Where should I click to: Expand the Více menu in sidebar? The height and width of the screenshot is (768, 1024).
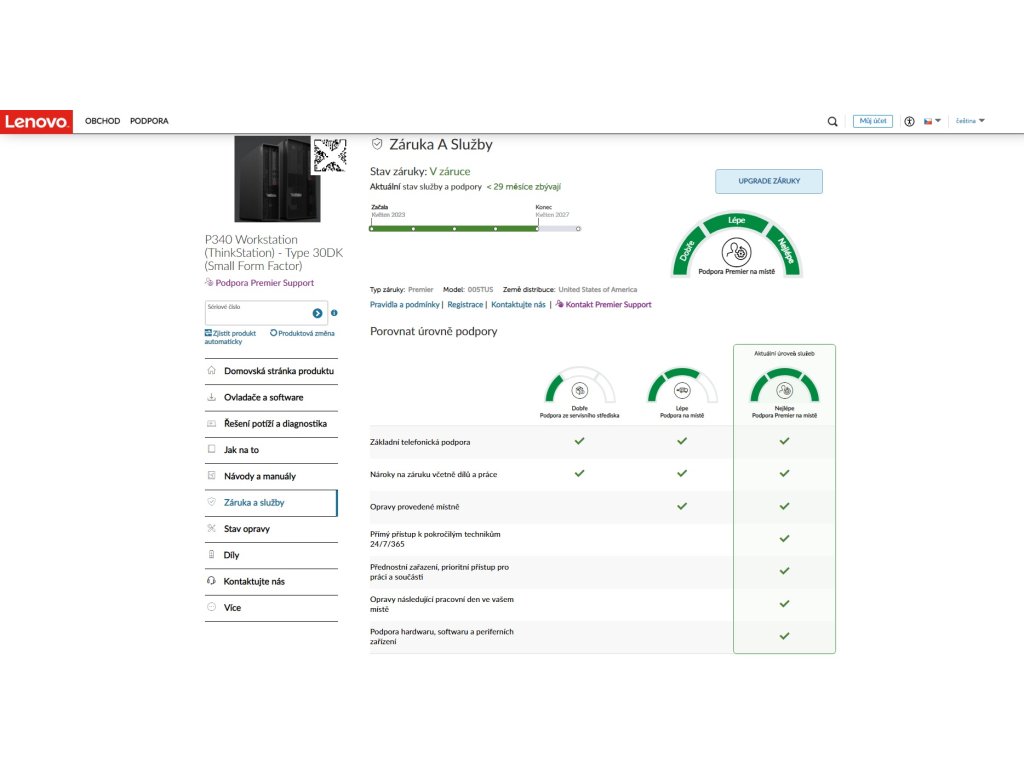pyautogui.click(x=232, y=607)
